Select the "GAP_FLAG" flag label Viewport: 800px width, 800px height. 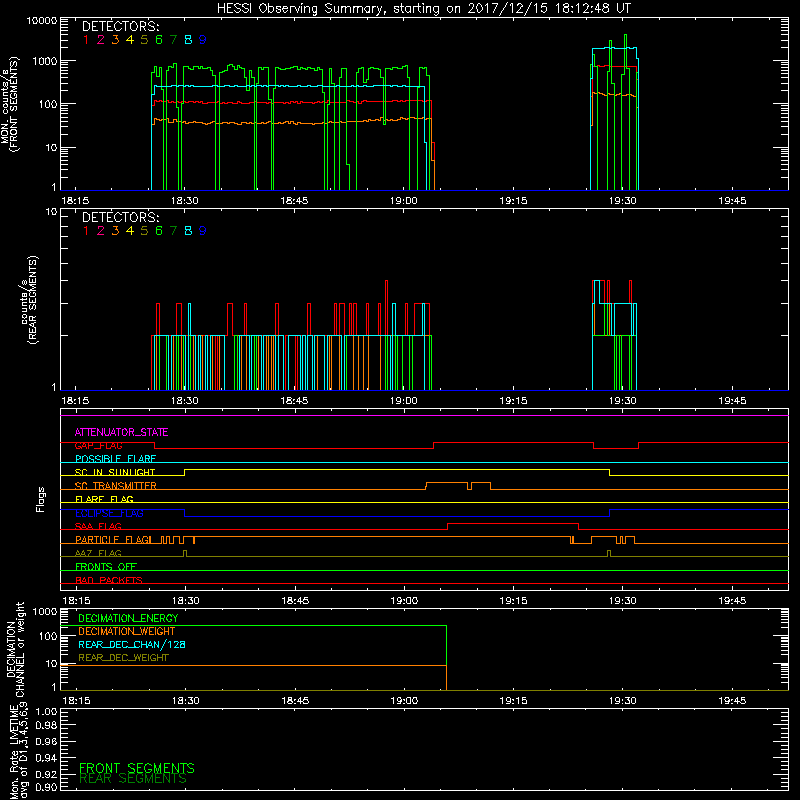98,446
